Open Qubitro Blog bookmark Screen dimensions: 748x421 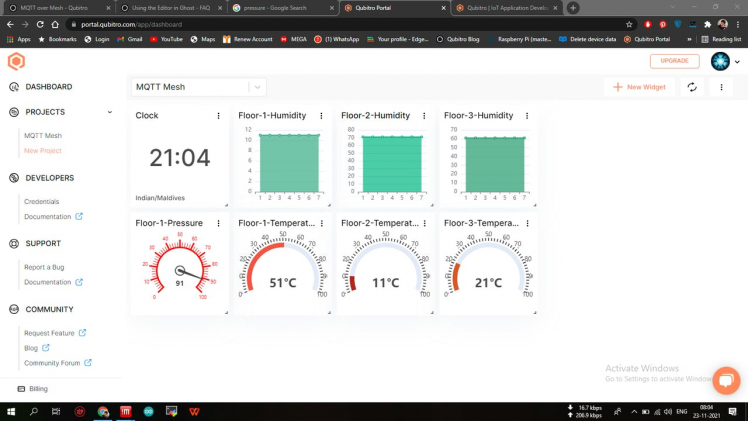point(458,39)
